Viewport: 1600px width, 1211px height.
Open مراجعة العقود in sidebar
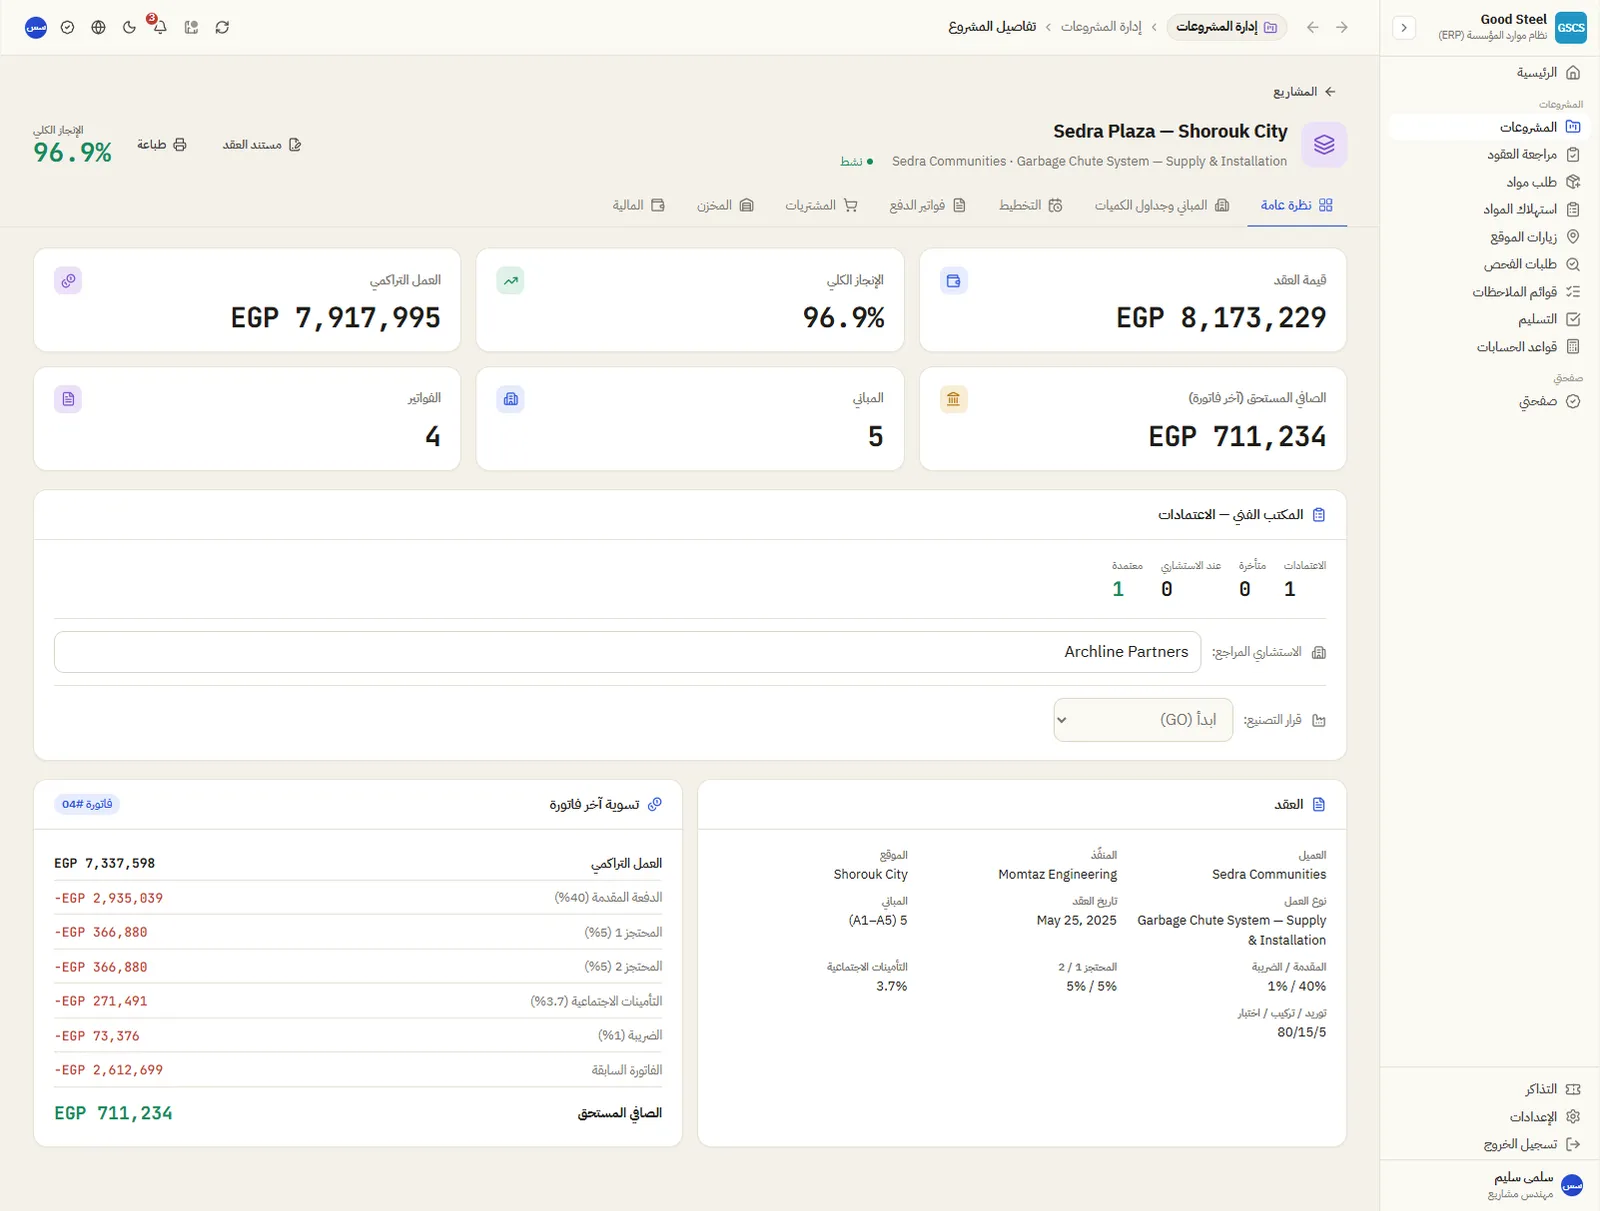[x=1490, y=154]
